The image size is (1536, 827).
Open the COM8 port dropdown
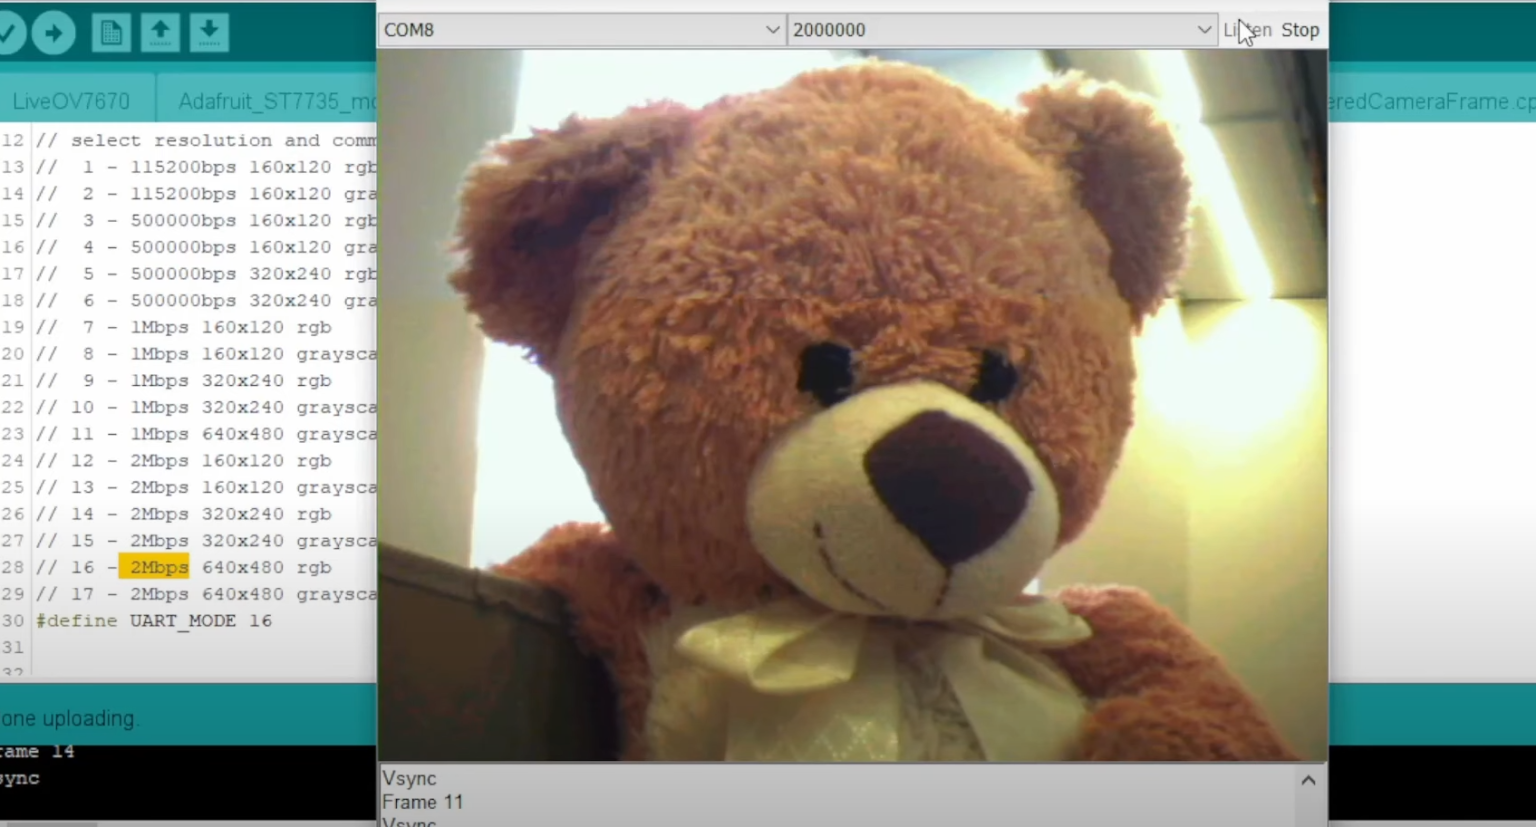[x=581, y=30]
